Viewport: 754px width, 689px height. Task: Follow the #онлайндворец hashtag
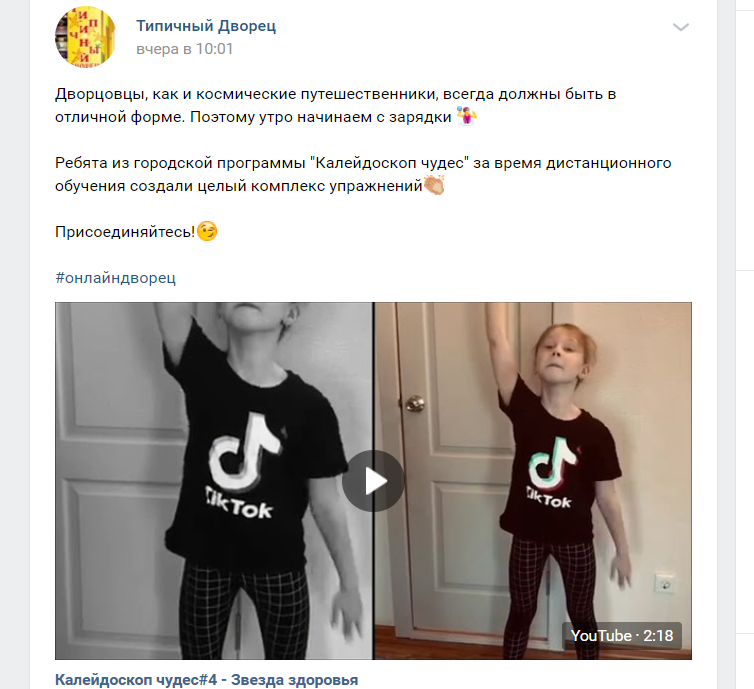click(115, 277)
